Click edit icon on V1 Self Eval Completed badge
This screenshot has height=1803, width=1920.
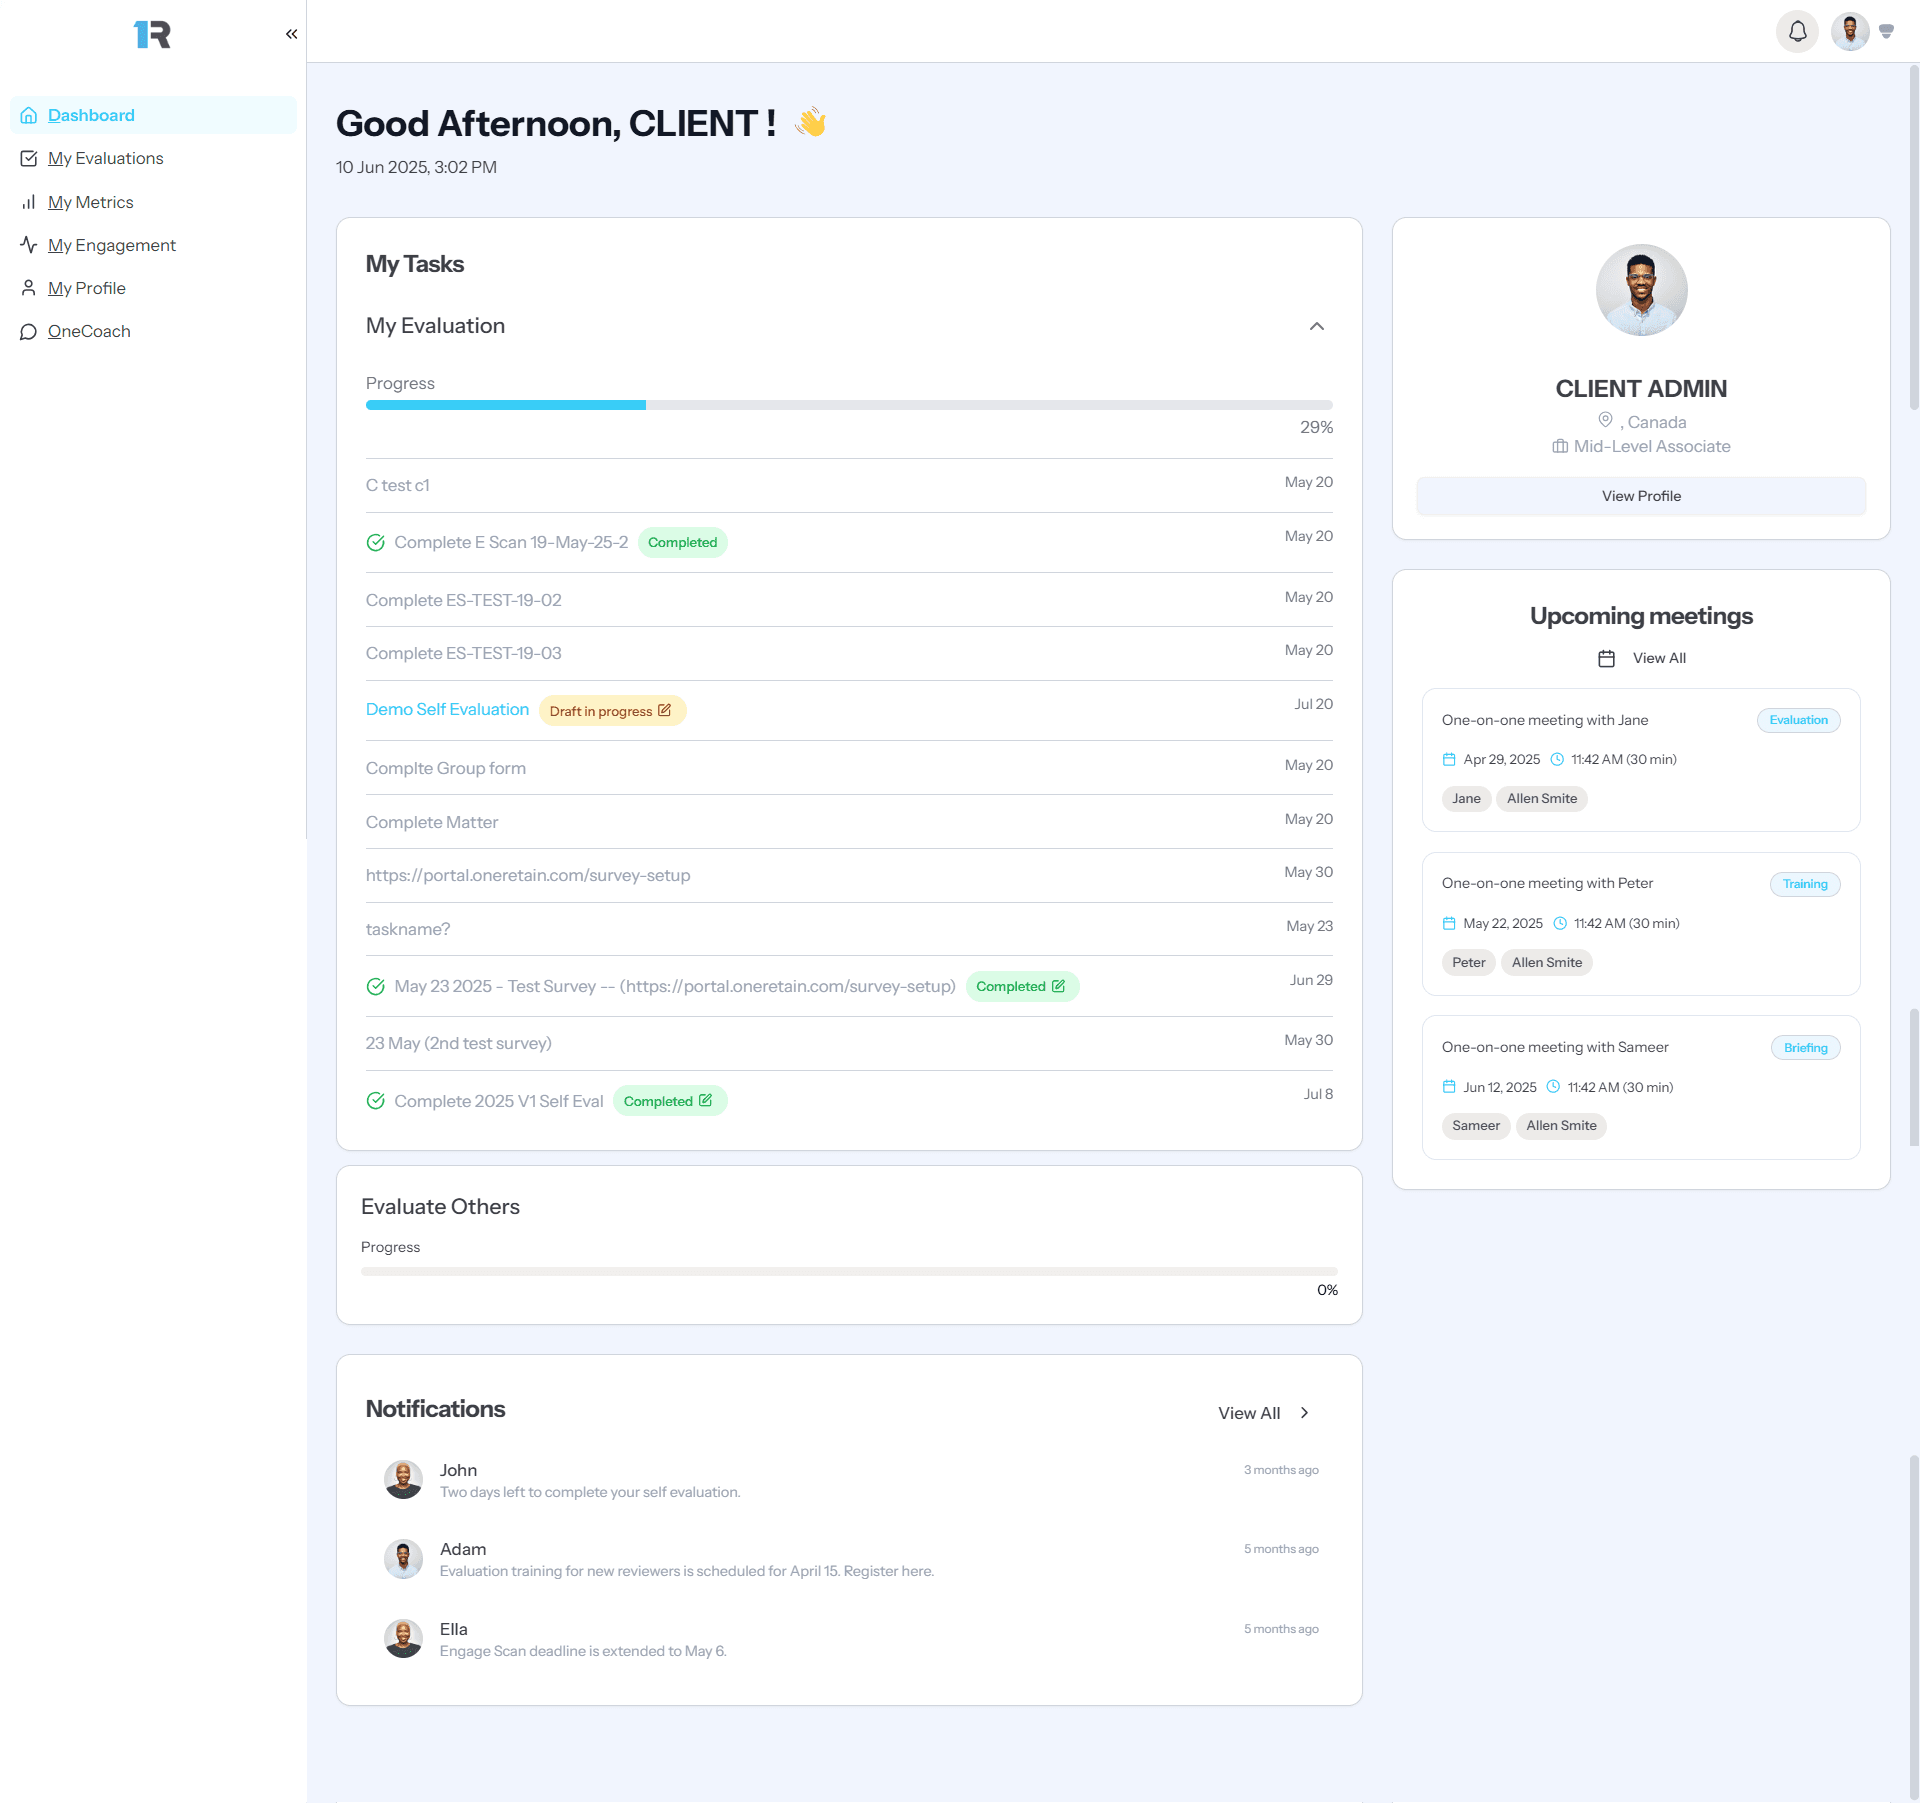click(x=705, y=1100)
